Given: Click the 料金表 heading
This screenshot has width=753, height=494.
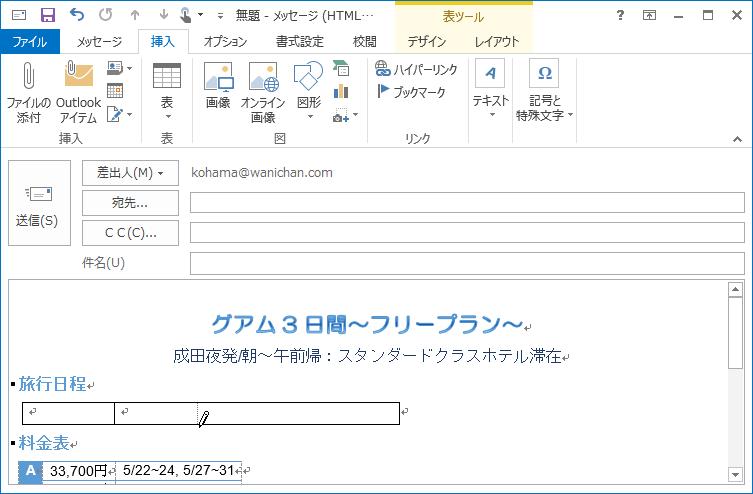Looking at the screenshot, I should coord(44,443).
